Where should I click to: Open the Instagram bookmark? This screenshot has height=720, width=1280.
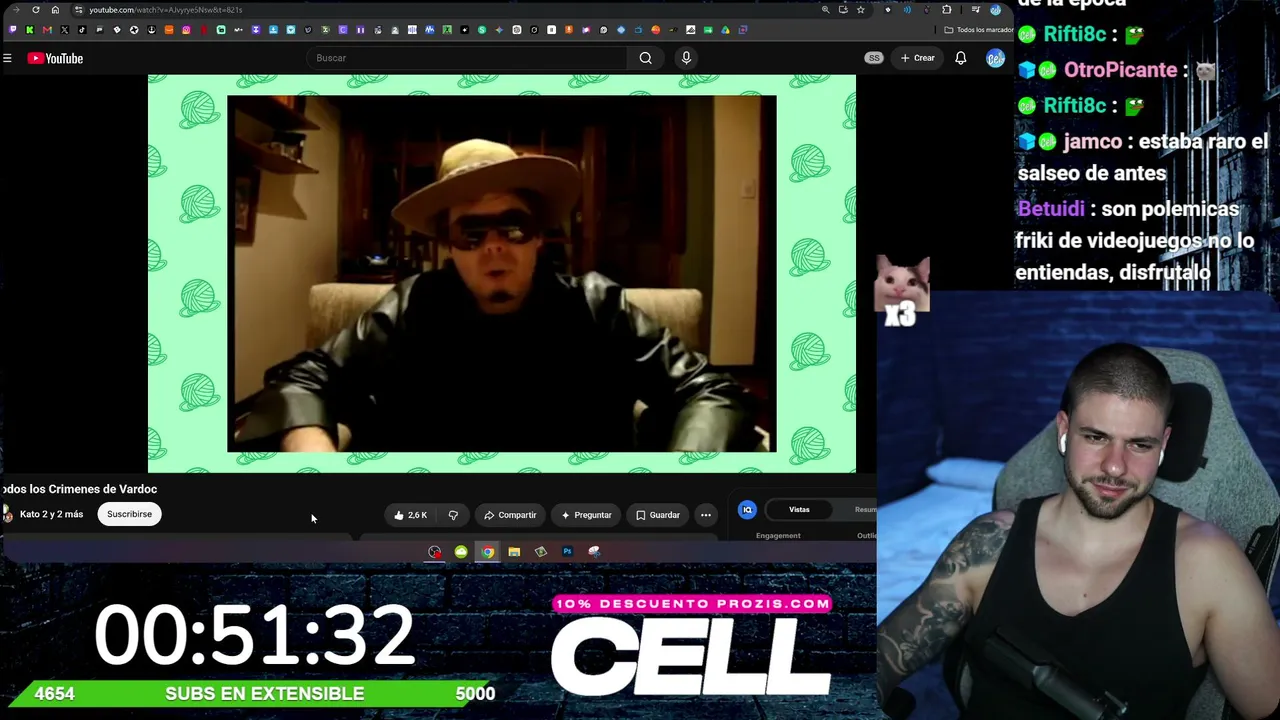[186, 30]
